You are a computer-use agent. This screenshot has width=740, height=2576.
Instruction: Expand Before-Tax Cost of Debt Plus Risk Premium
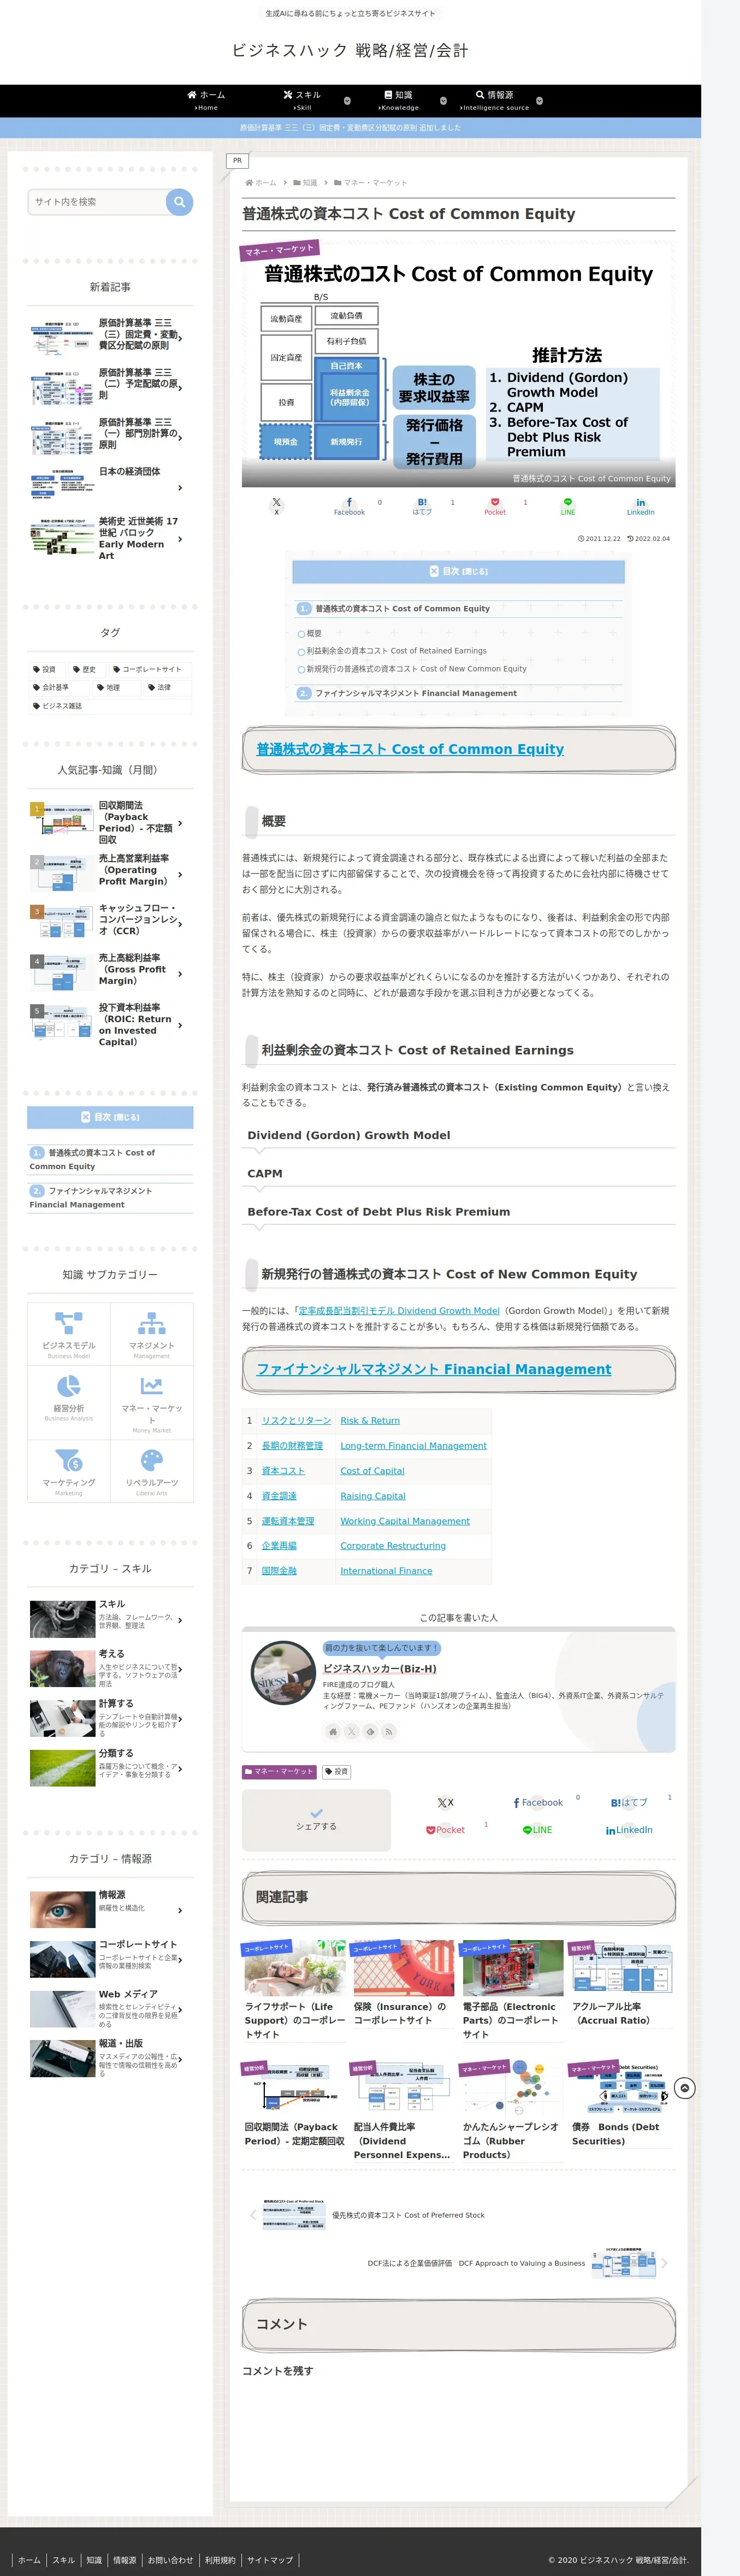pyautogui.click(x=458, y=1211)
